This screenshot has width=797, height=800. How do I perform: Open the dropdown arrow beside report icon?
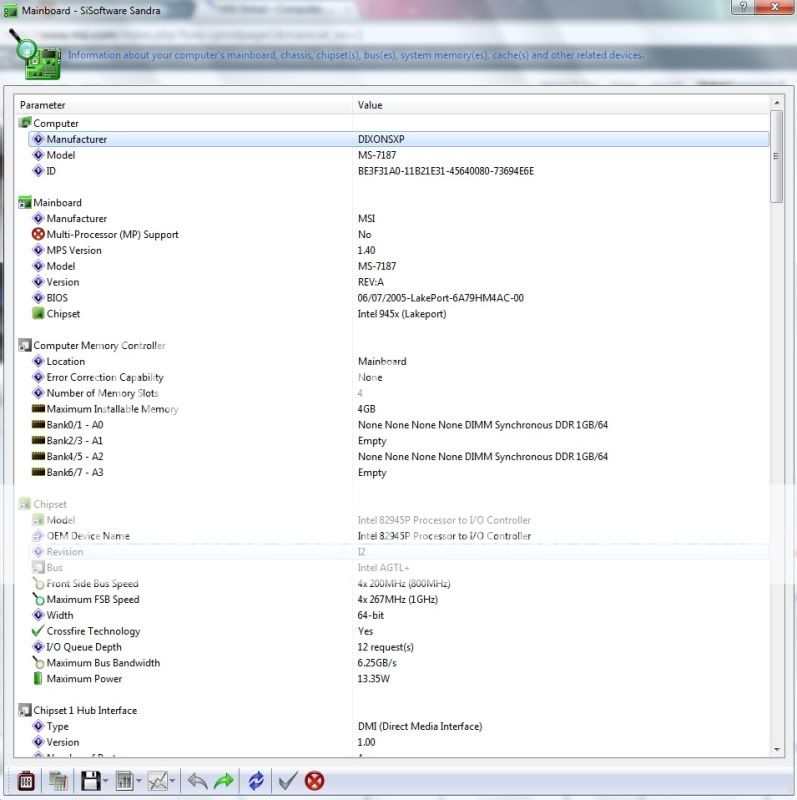[139, 782]
